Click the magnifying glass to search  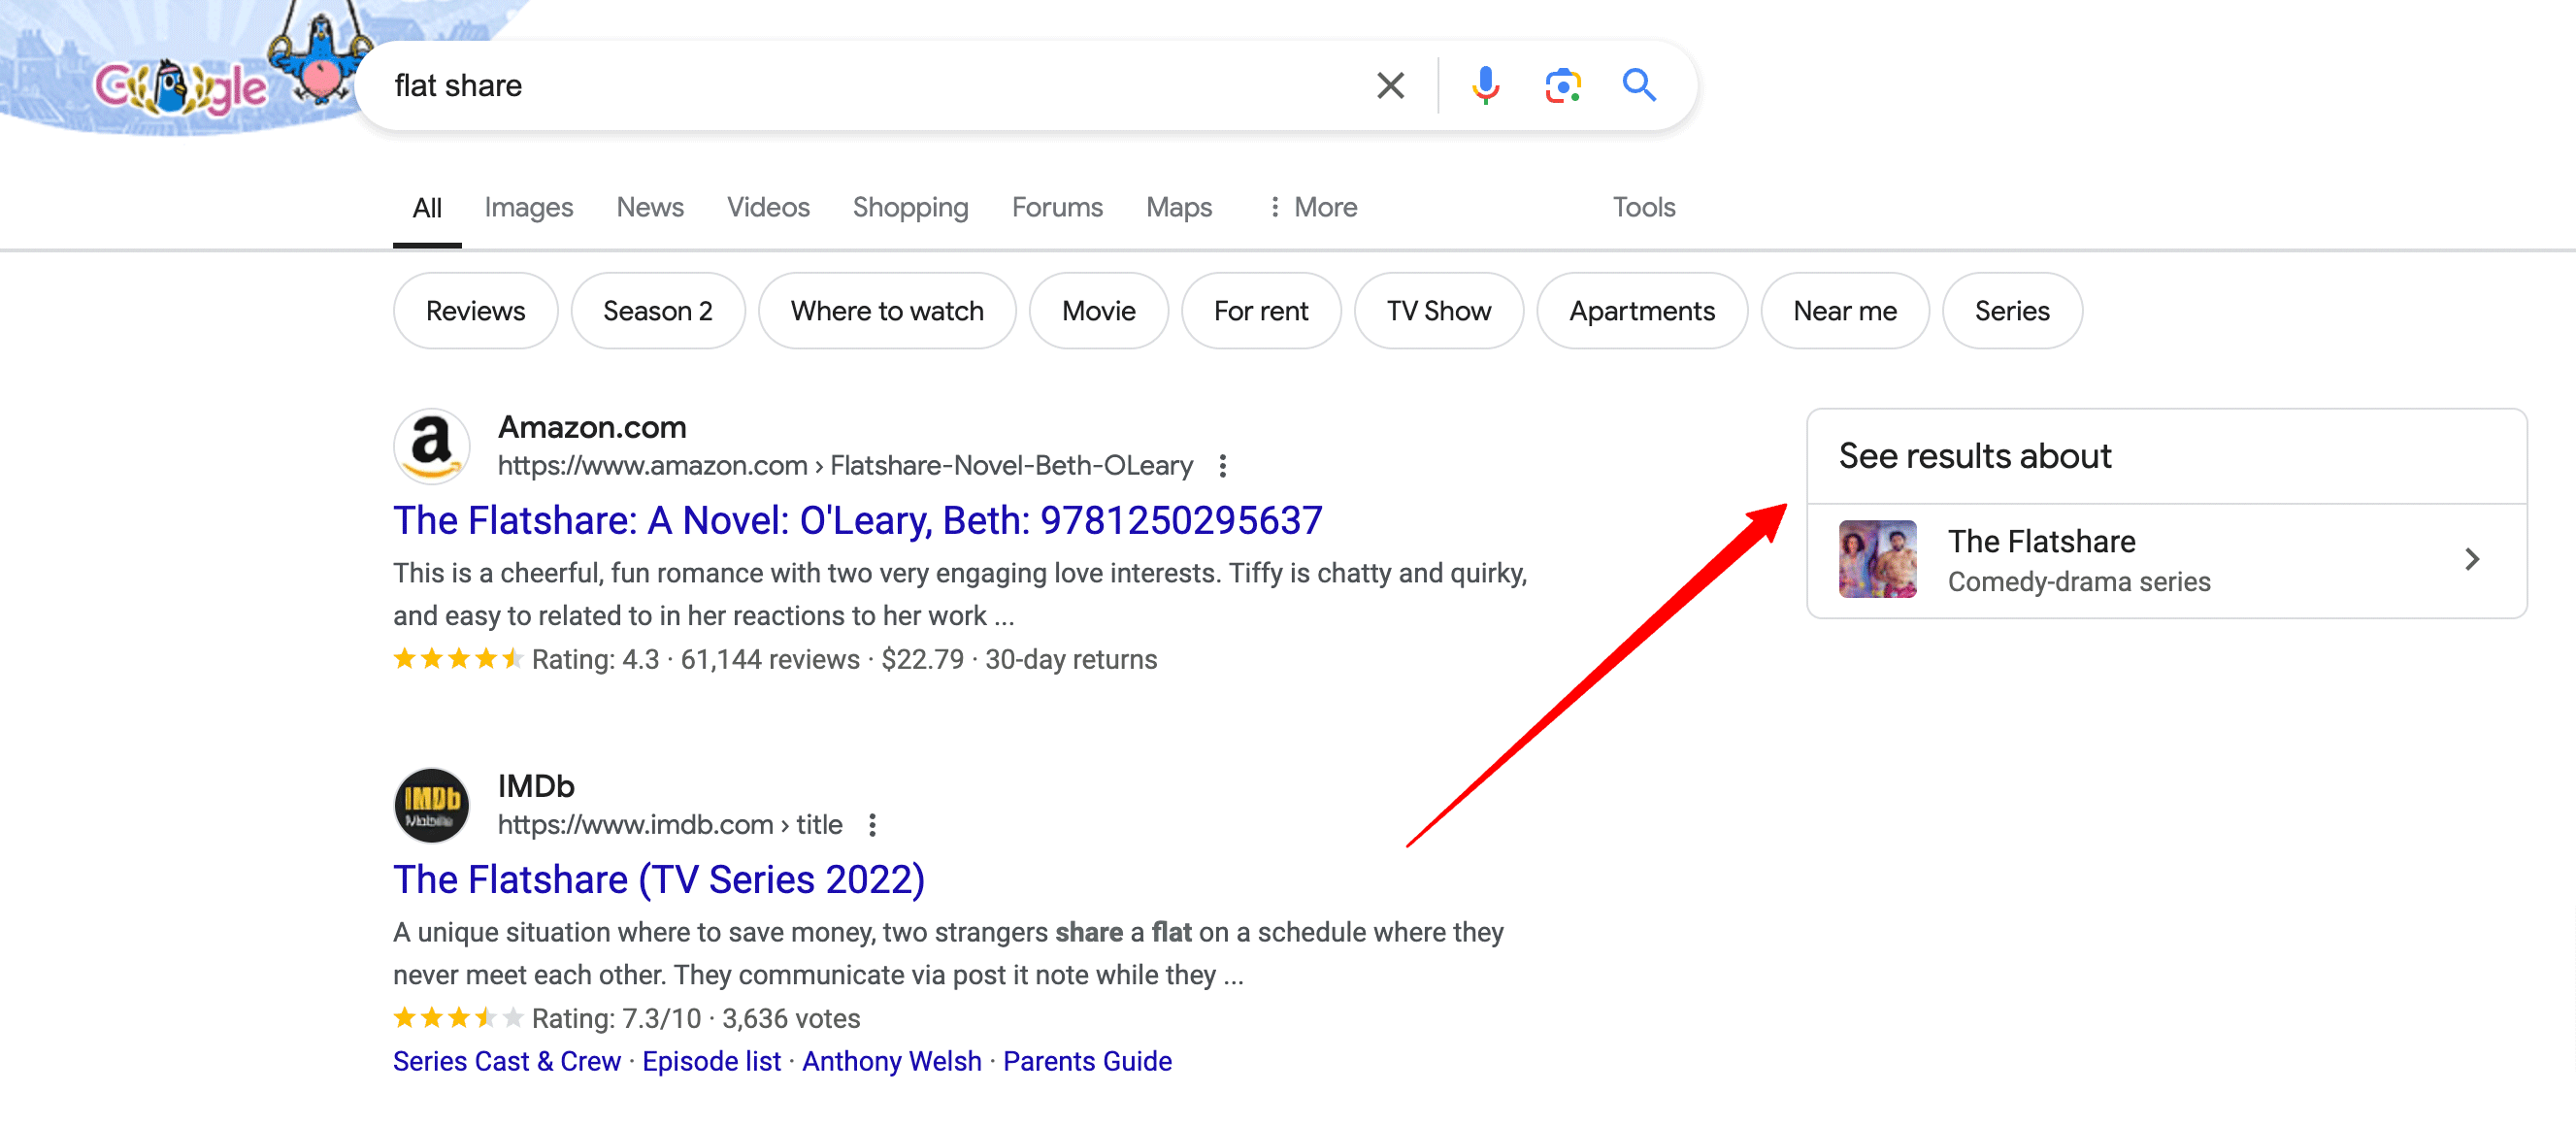(1639, 86)
